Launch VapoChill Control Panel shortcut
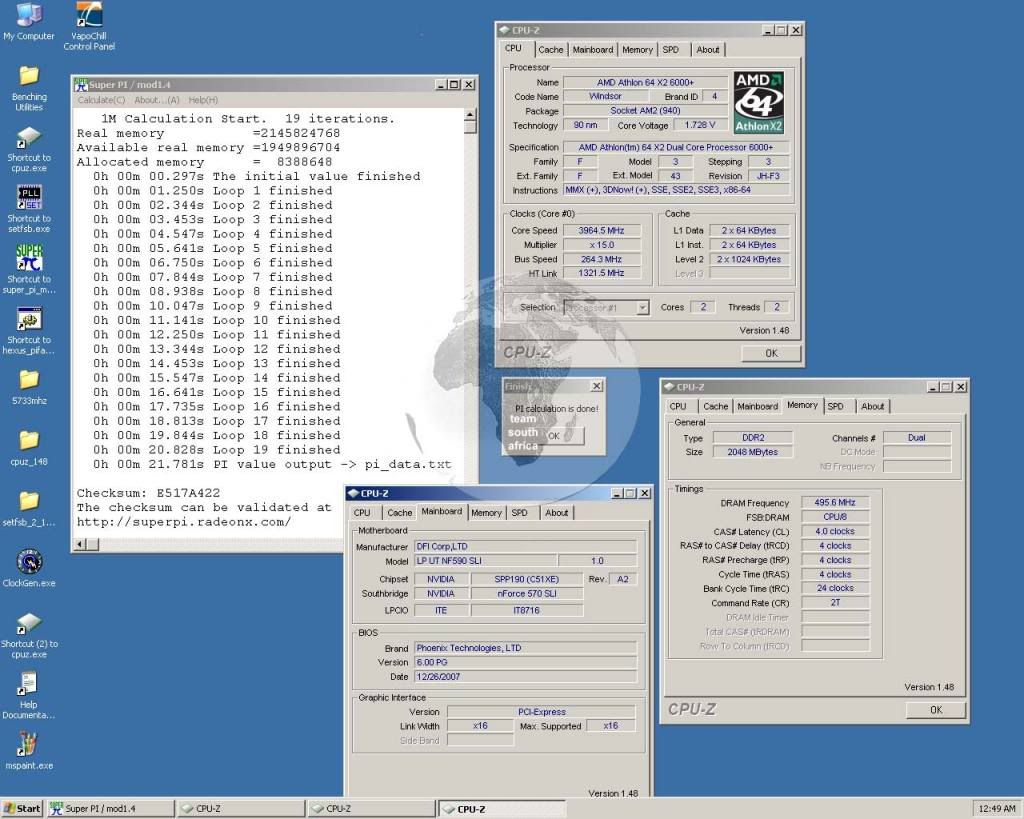The width and height of the screenshot is (1024, 819). 89,27
